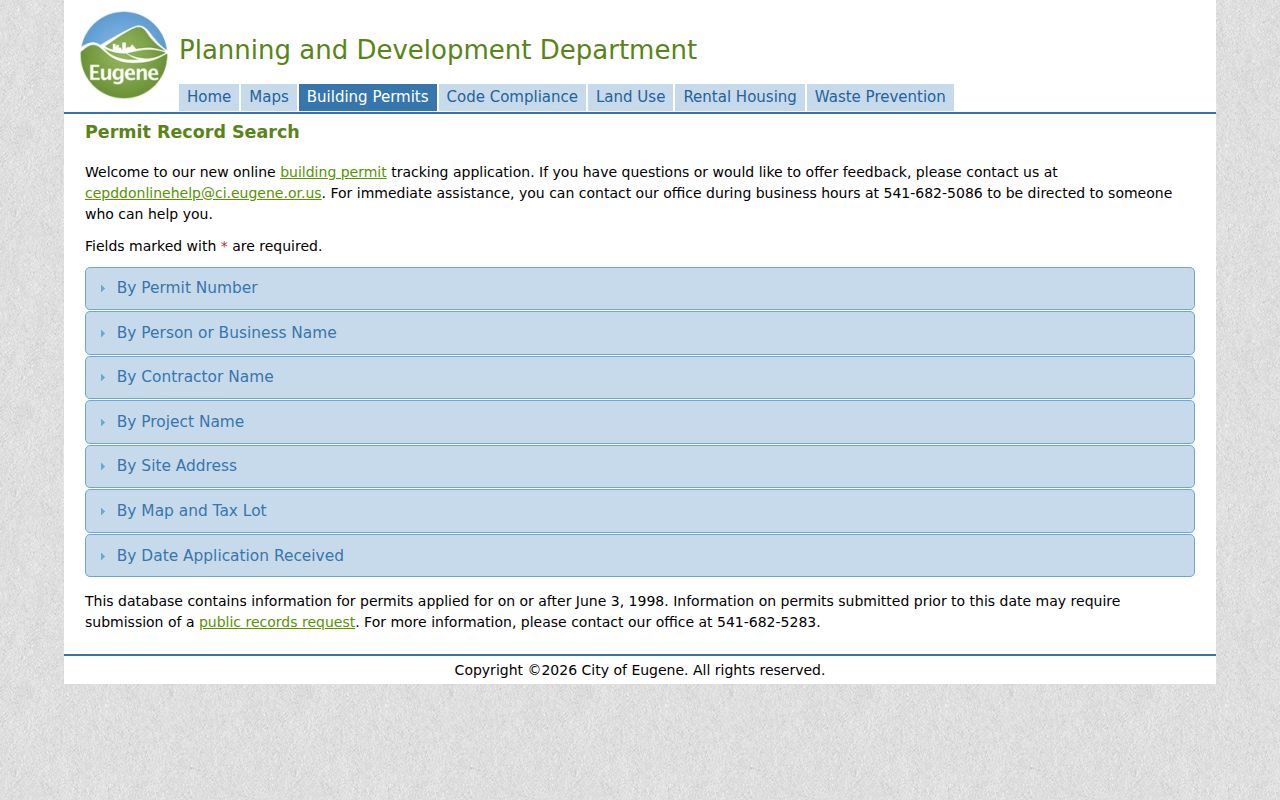Open the public records request link
Image resolution: width=1280 pixels, height=800 pixels.
(277, 622)
